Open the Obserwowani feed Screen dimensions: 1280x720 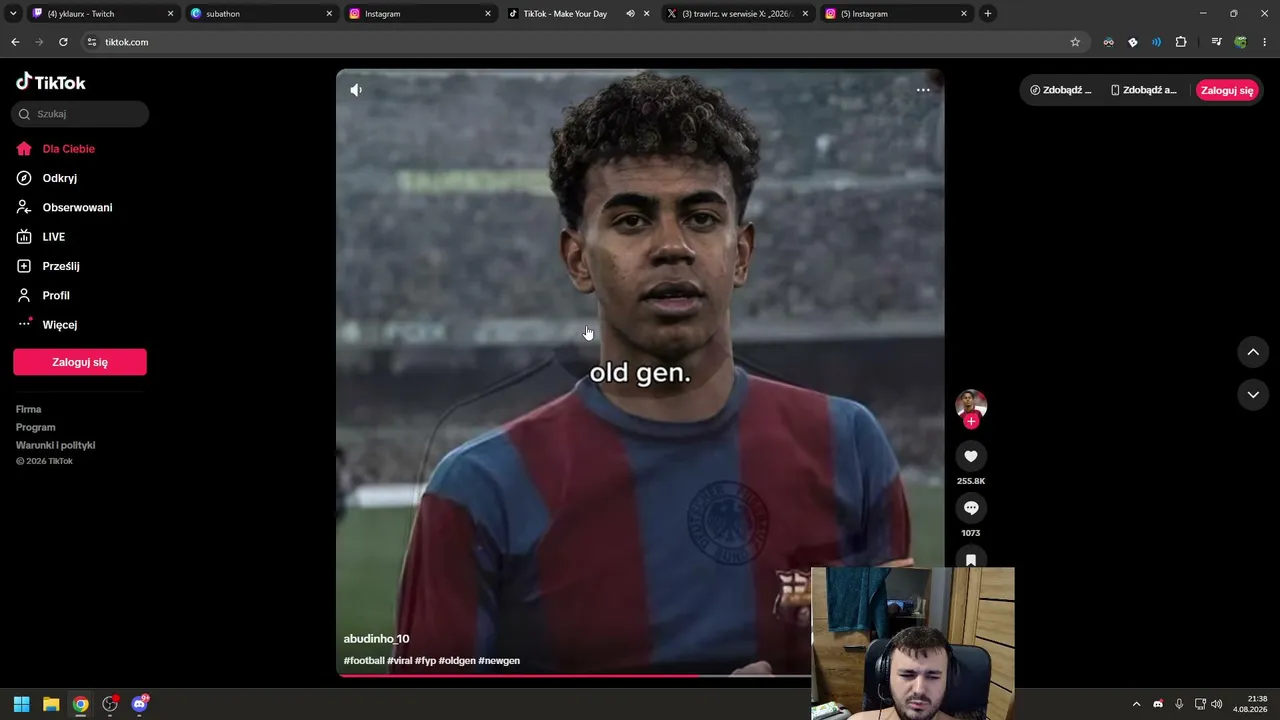[77, 208]
